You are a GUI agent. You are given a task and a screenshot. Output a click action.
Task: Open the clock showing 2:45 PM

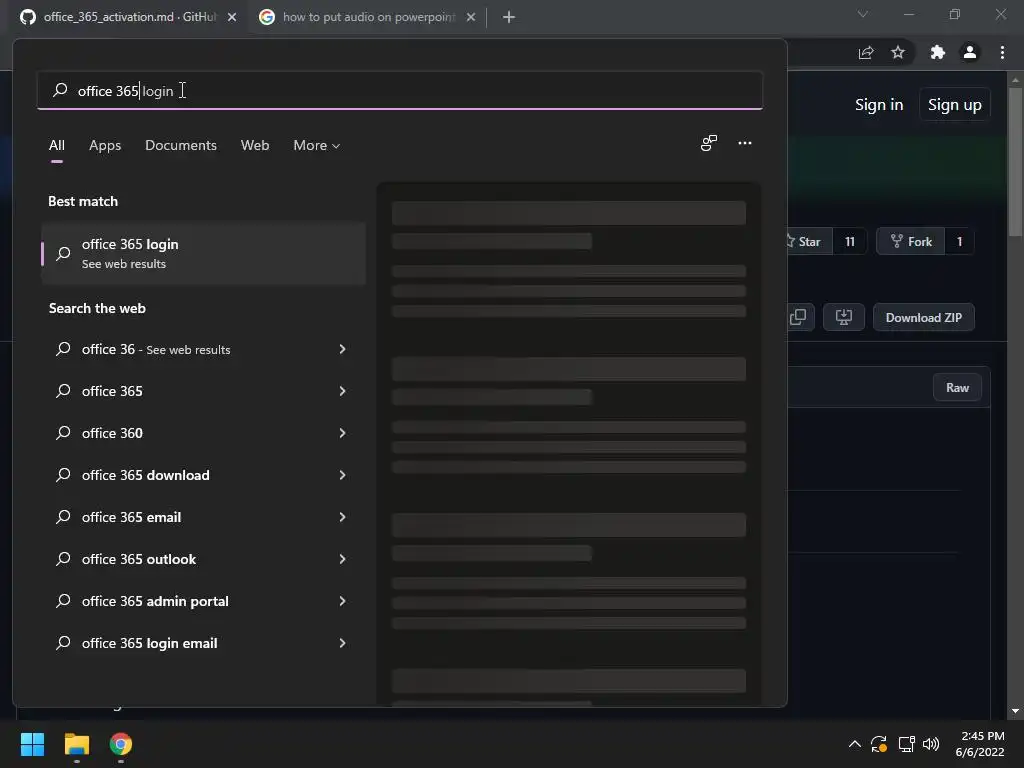coord(980,744)
